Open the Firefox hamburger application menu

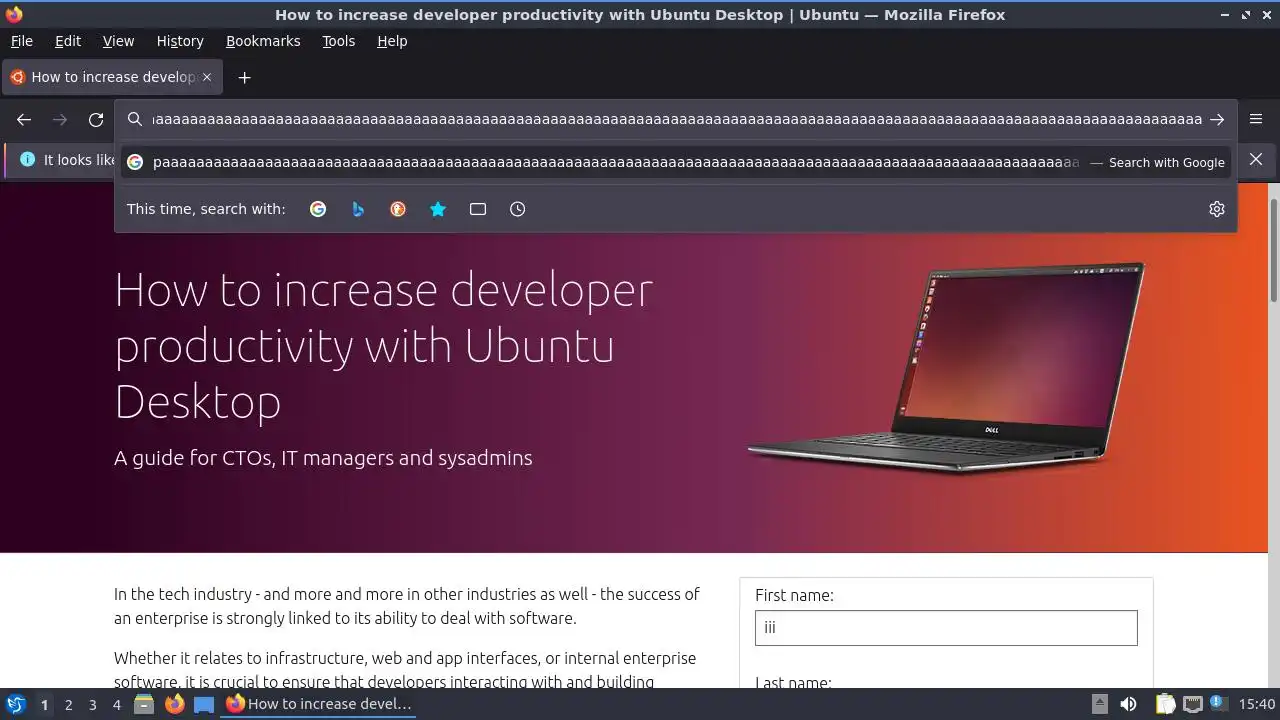point(1256,119)
